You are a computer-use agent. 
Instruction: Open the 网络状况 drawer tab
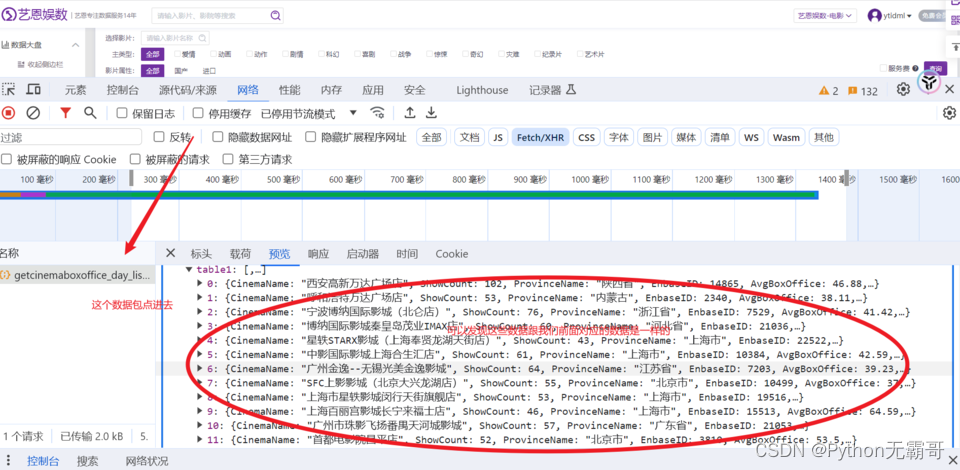click(x=147, y=461)
